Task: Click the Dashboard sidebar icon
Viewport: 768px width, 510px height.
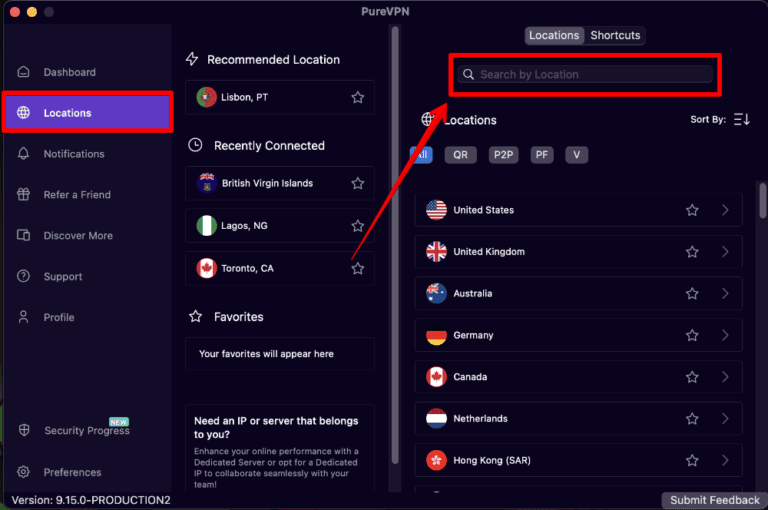Action: tap(24, 72)
